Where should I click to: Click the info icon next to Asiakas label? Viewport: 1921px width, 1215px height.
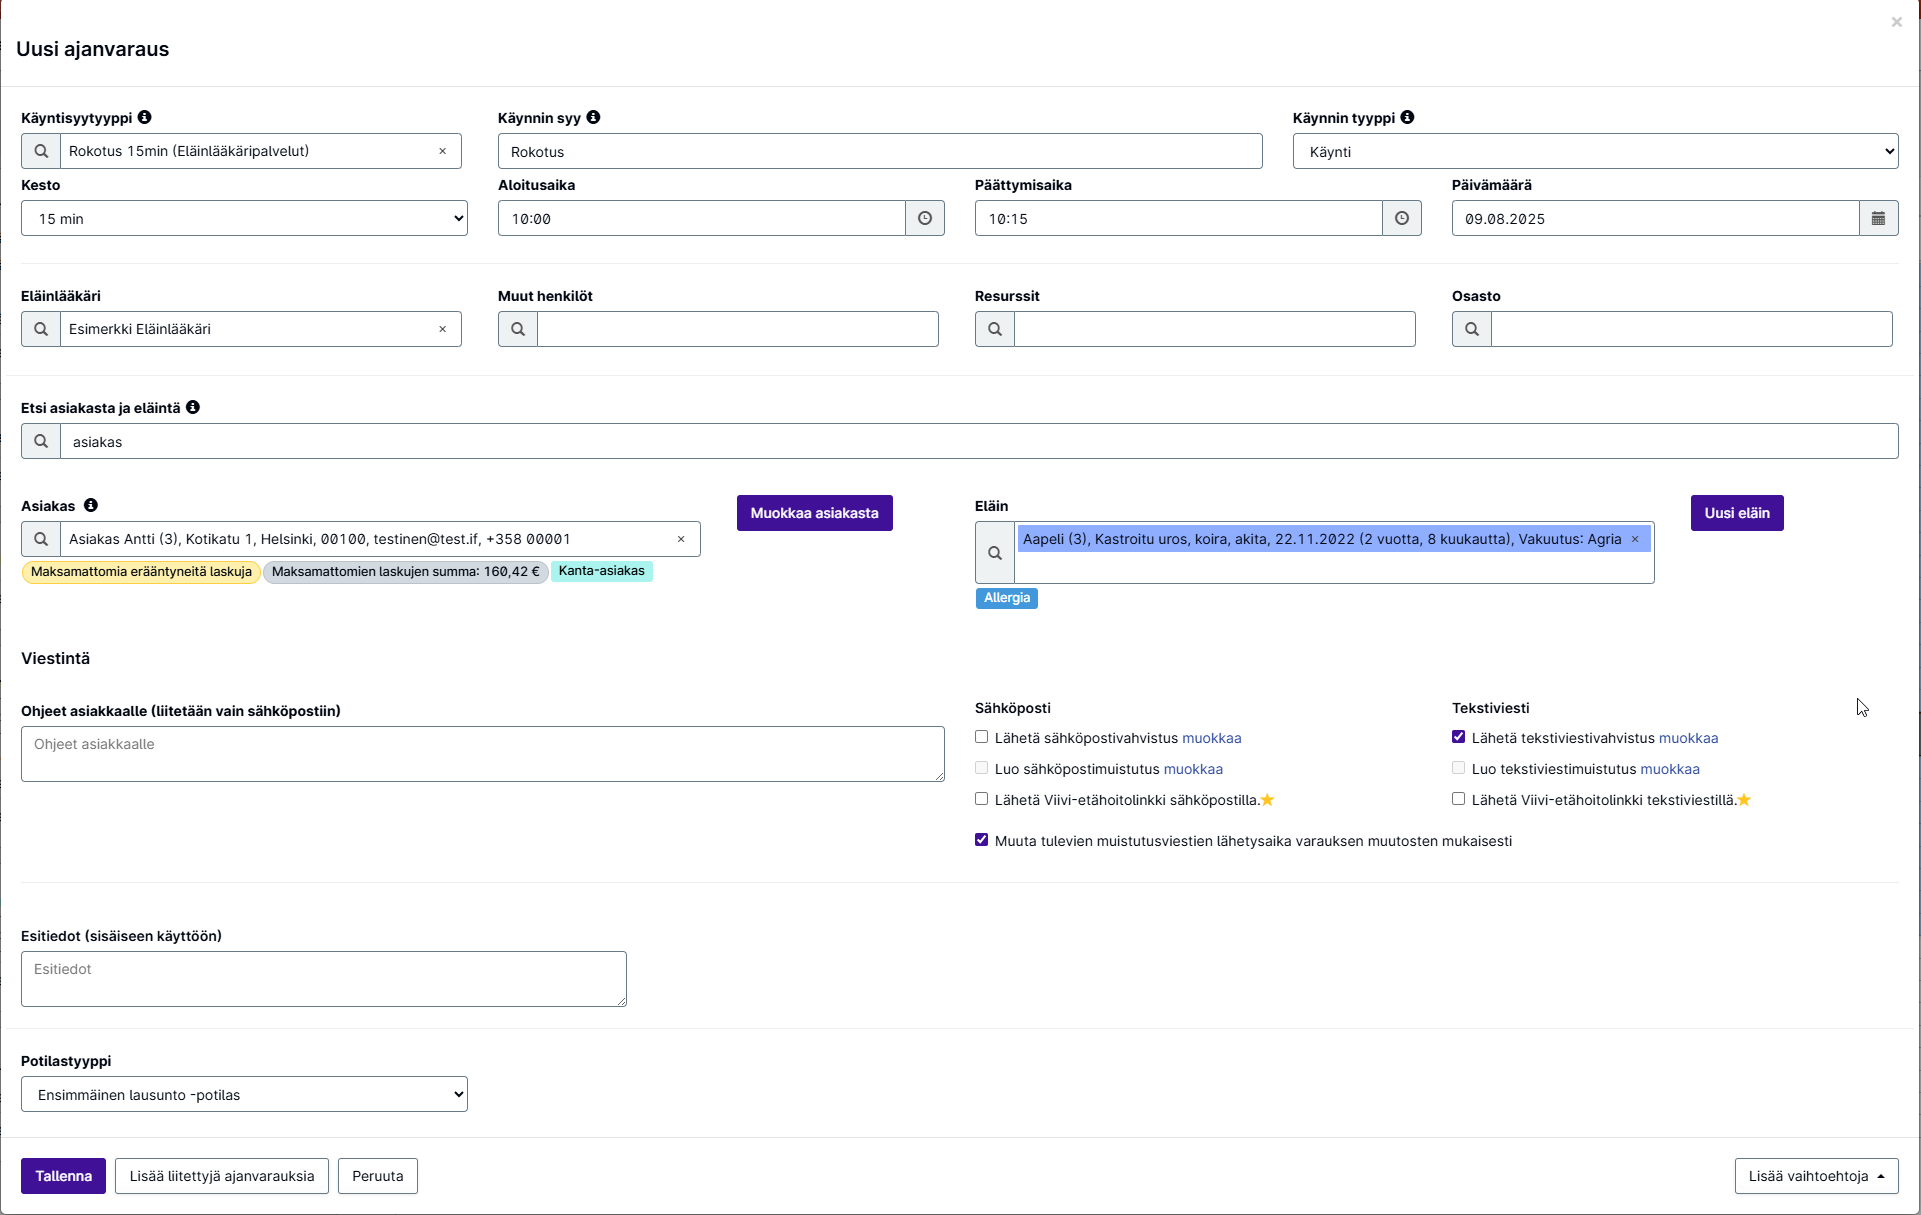91,505
